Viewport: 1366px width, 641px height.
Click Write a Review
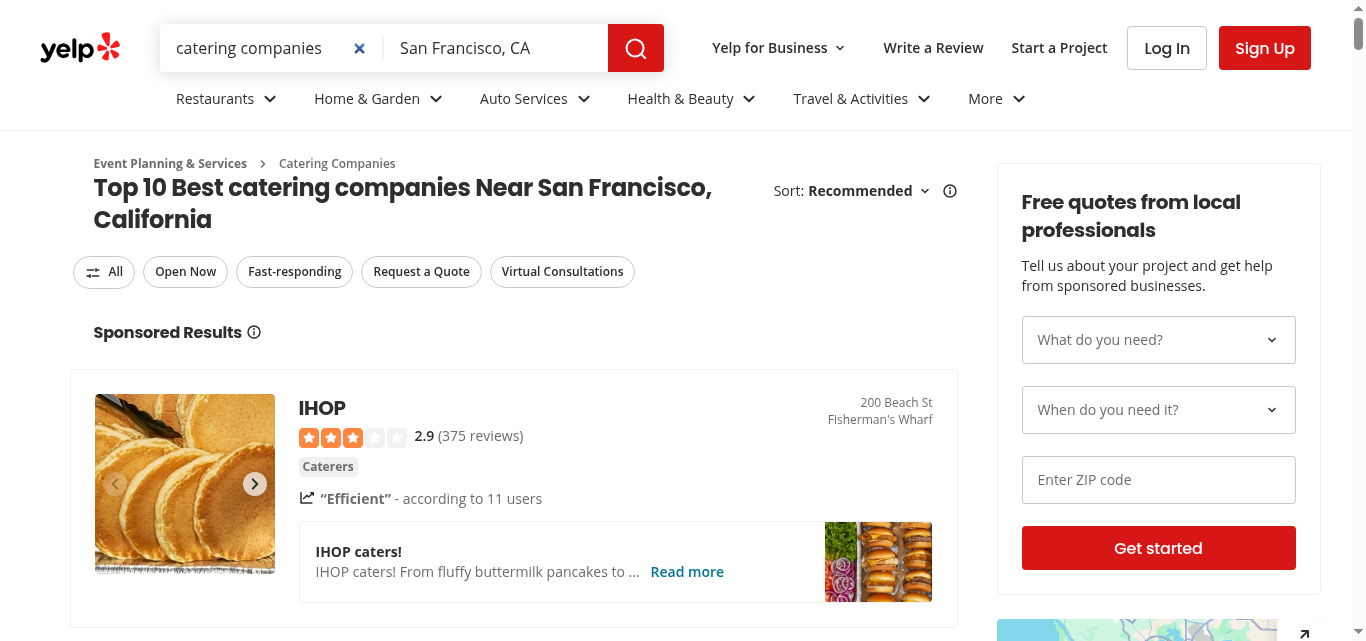933,48
